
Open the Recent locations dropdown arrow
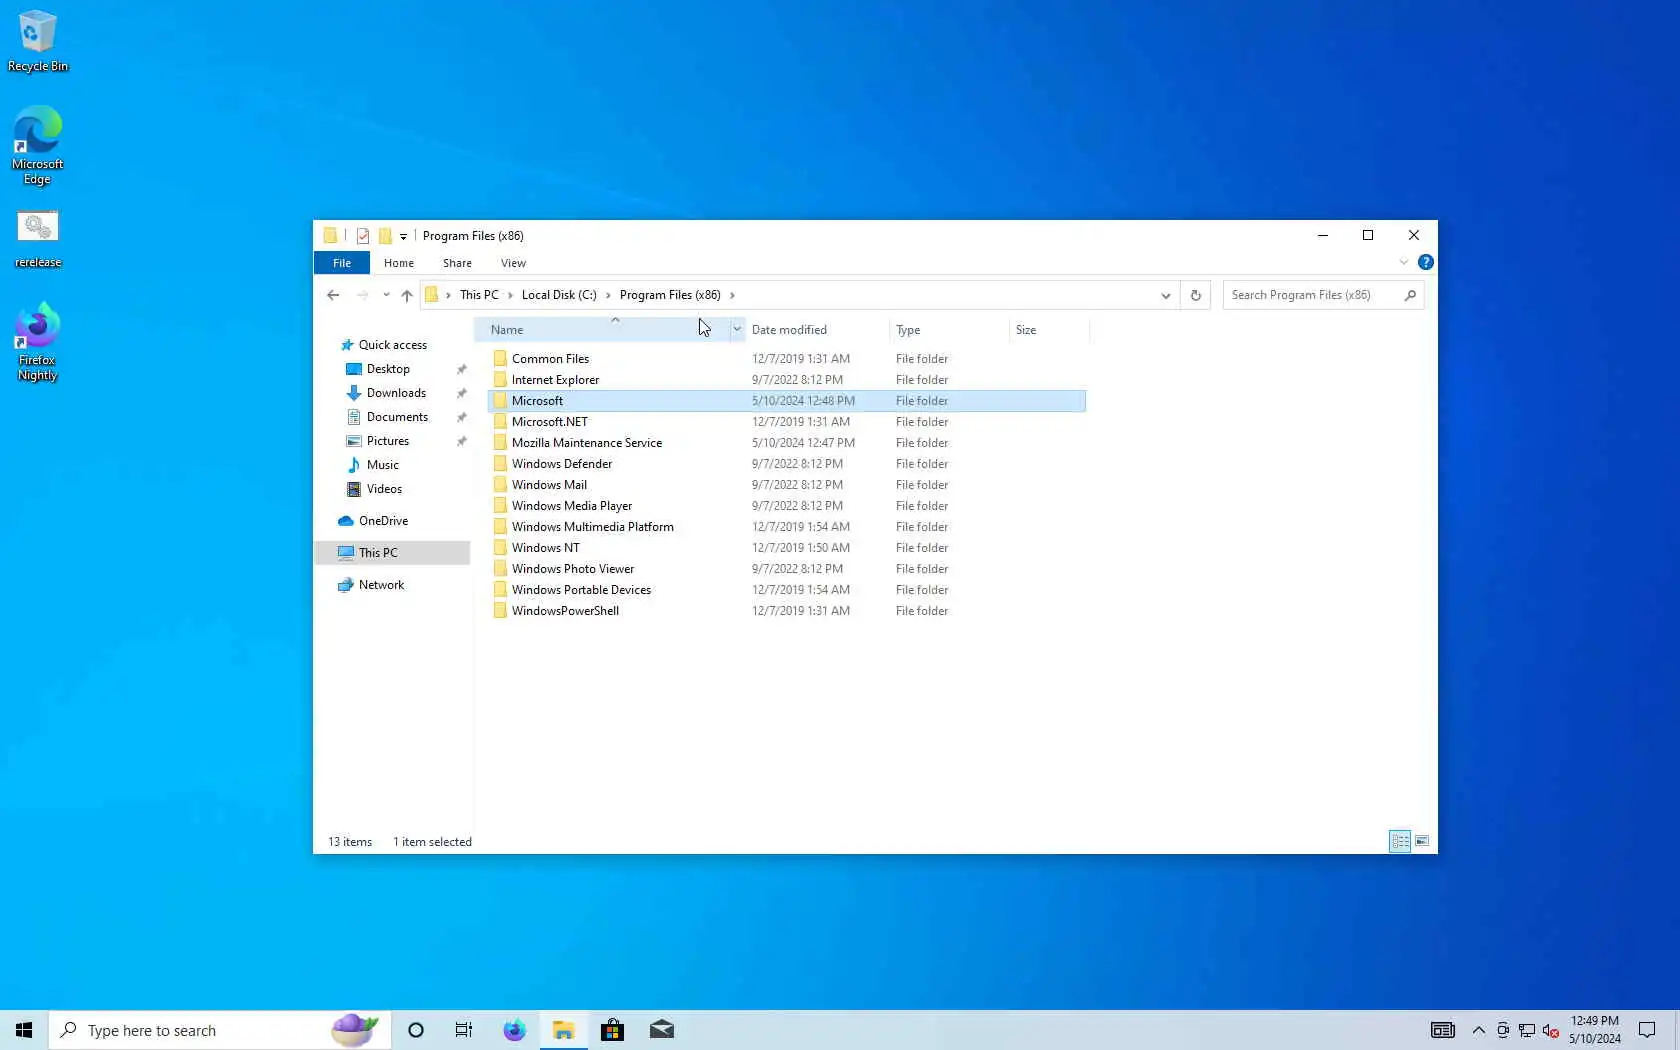tap(386, 295)
